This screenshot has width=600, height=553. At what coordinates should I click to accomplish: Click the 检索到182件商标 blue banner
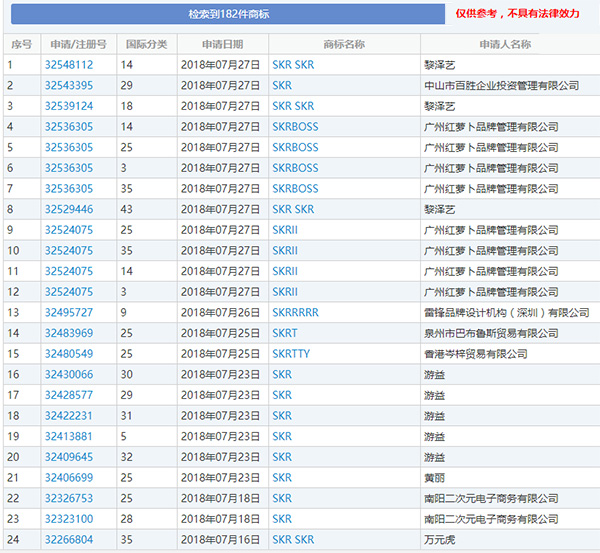228,15
